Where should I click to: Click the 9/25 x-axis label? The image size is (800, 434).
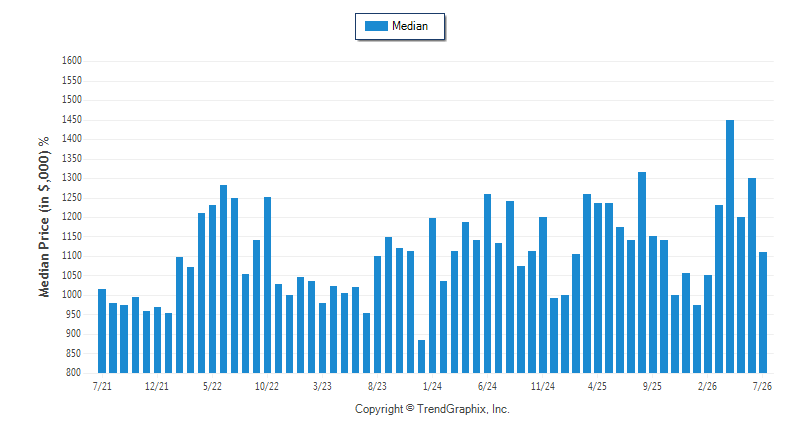point(653,386)
